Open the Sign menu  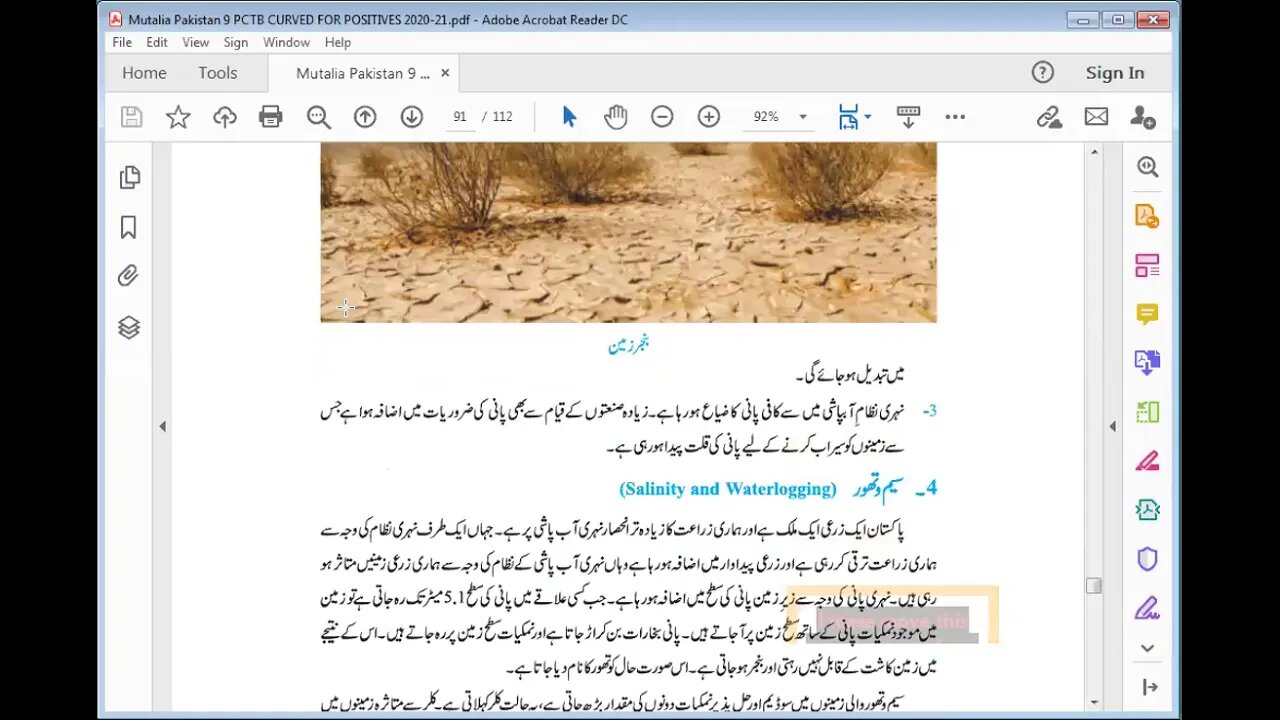pyautogui.click(x=236, y=42)
